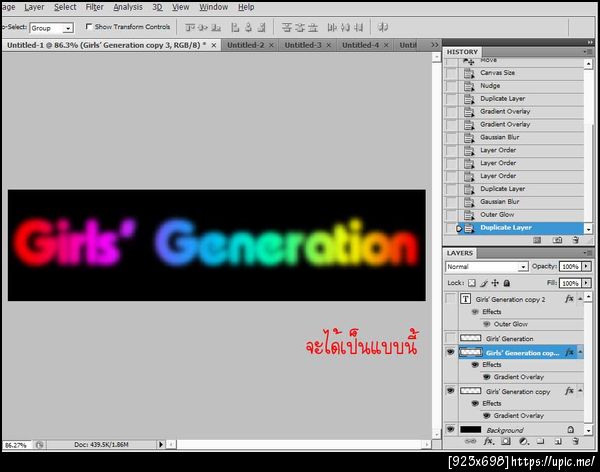Screen dimensions: 600x472
Task: Click Distribute bottom edges icon
Action: pos(313,28)
